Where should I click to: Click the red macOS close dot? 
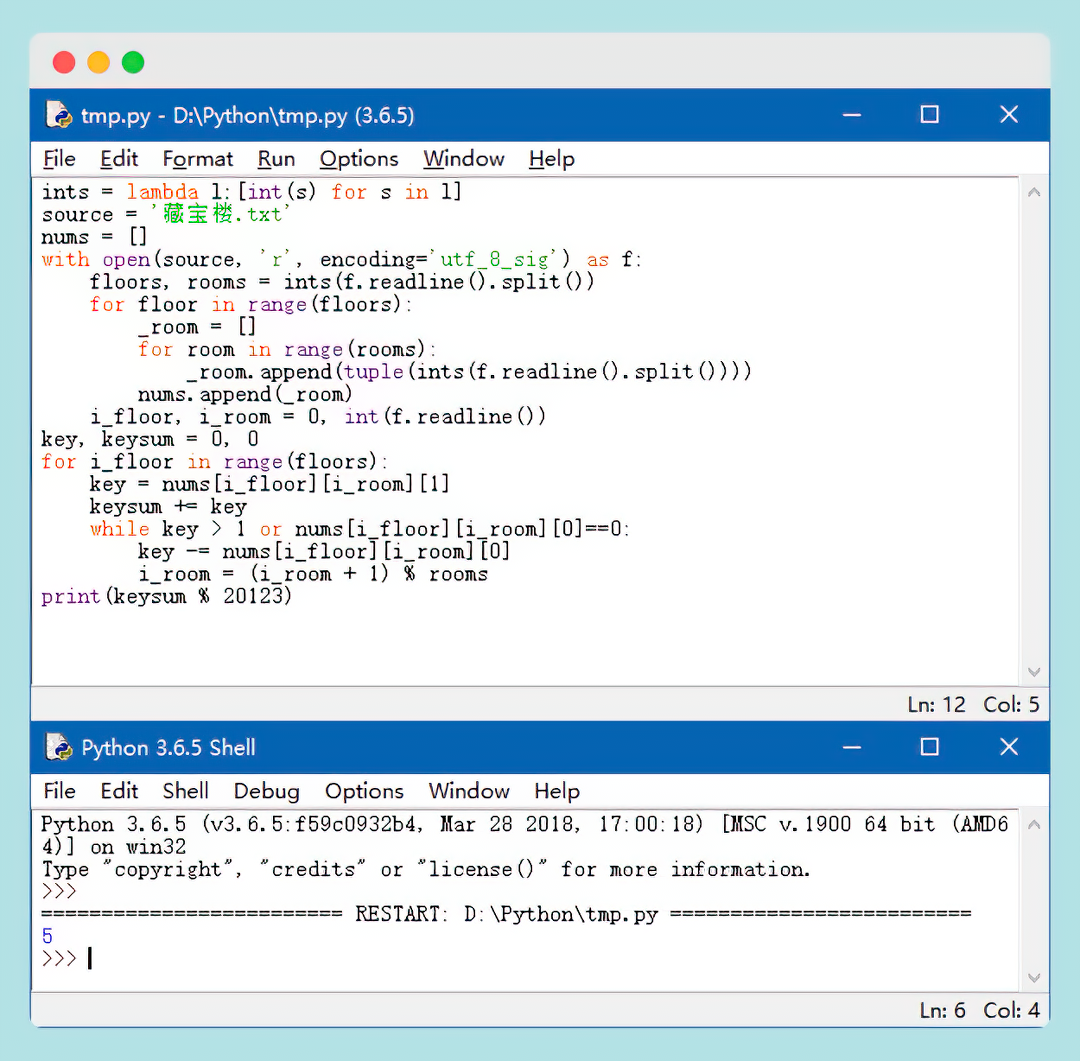(64, 62)
